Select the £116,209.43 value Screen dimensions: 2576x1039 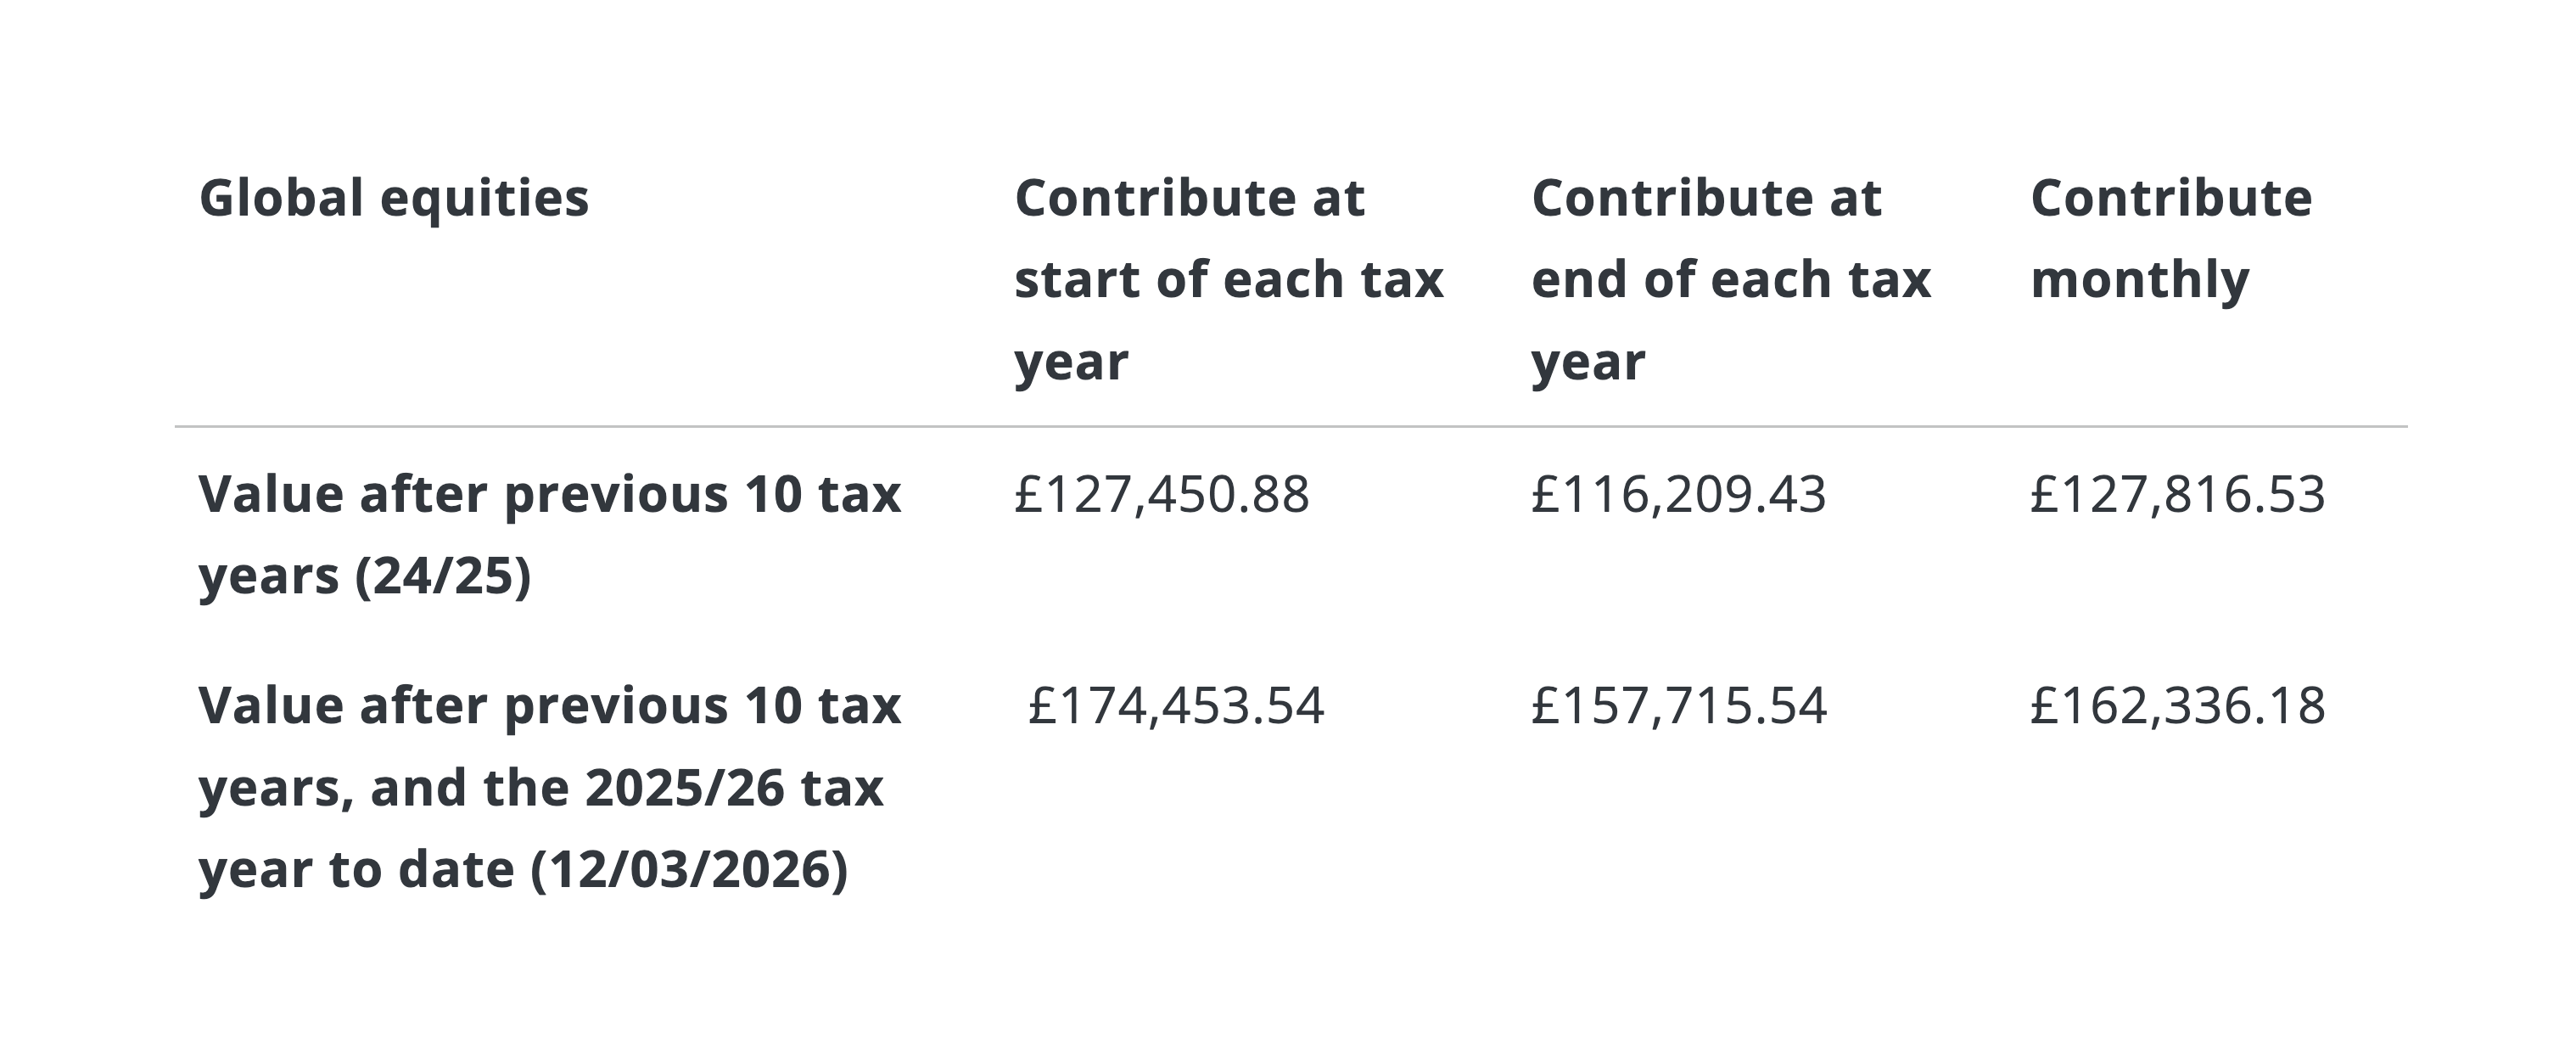[1678, 494]
